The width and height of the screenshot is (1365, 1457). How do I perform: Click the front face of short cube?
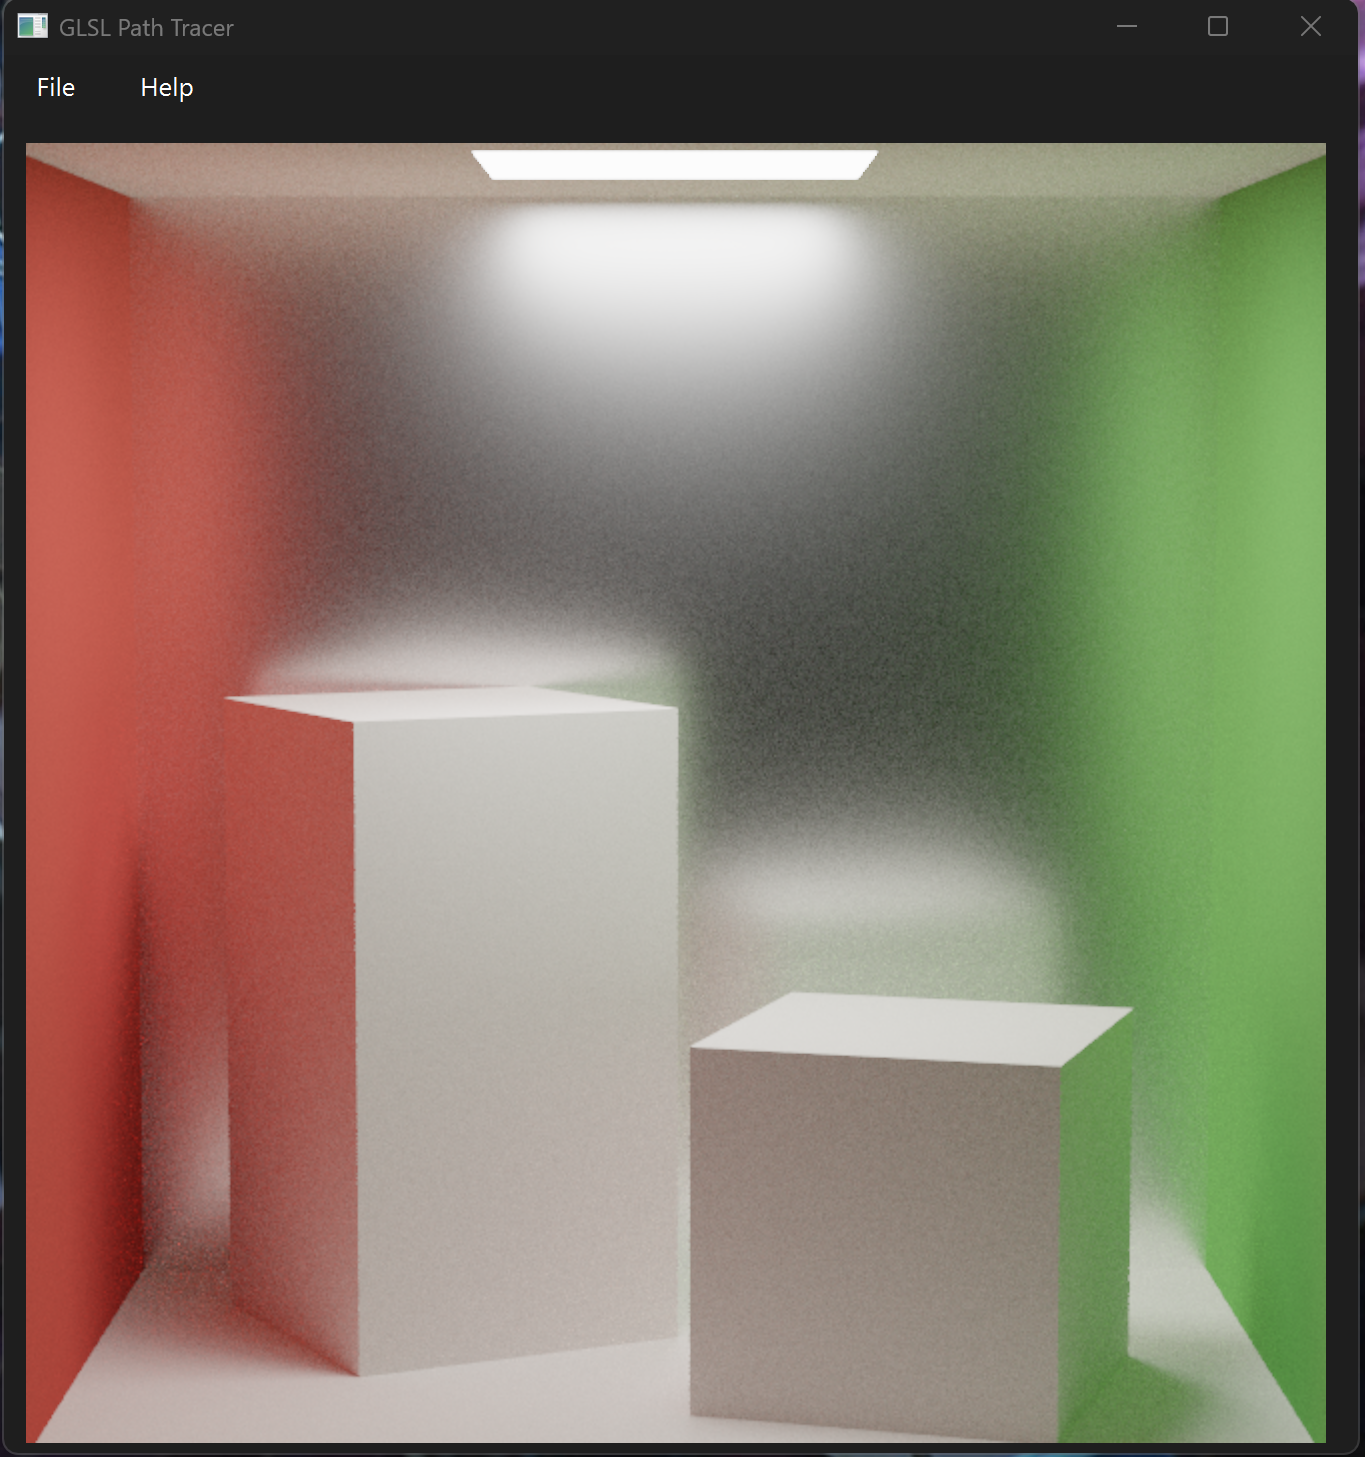click(x=875, y=1240)
